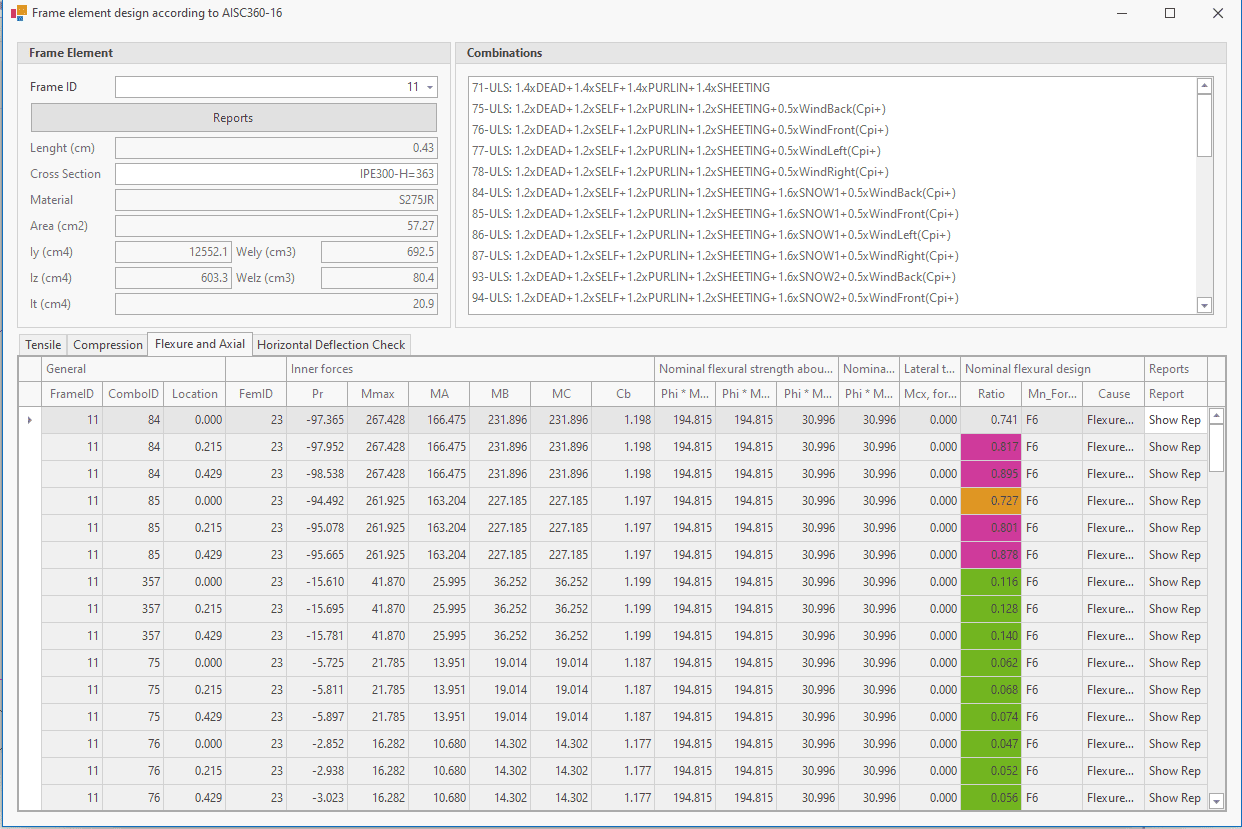Open the Horizontal Deflection Check tab
Image resolution: width=1242 pixels, height=829 pixels.
331,345
